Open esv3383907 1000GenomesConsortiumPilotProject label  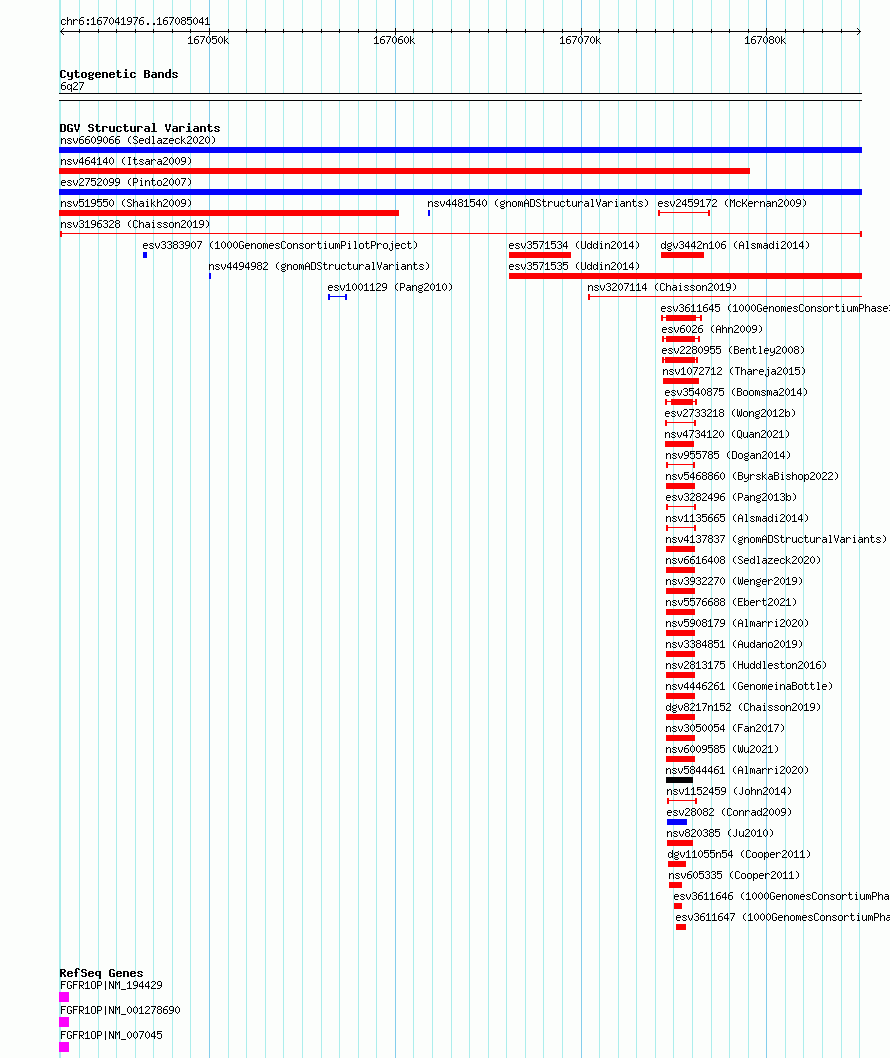tap(280, 245)
